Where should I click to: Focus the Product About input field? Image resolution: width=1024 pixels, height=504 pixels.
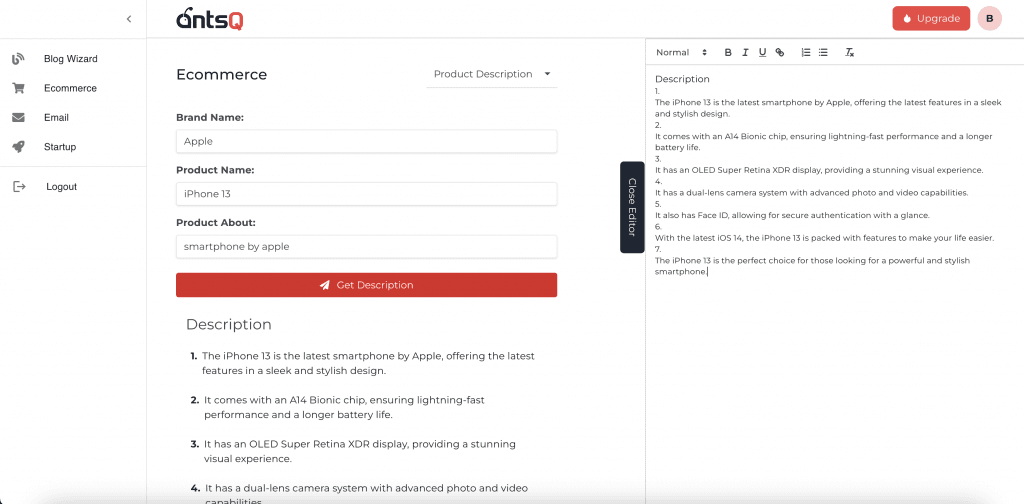click(x=366, y=247)
